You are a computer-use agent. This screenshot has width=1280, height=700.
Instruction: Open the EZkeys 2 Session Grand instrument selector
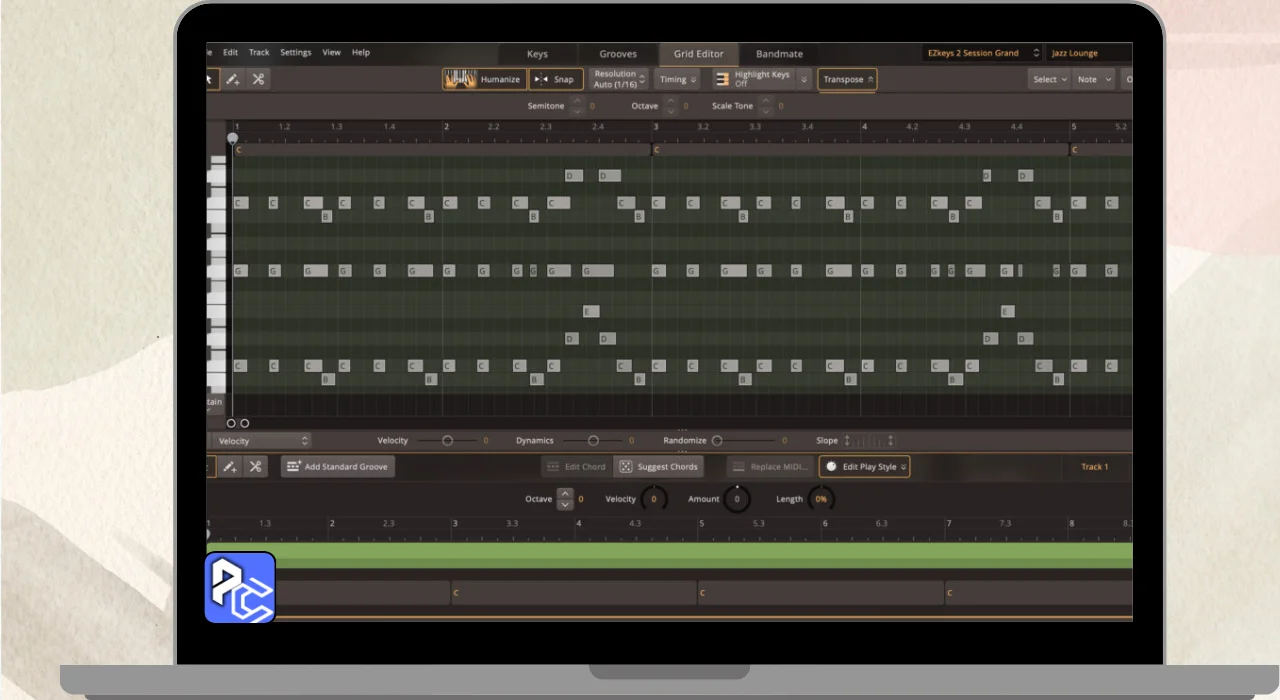click(x=981, y=53)
